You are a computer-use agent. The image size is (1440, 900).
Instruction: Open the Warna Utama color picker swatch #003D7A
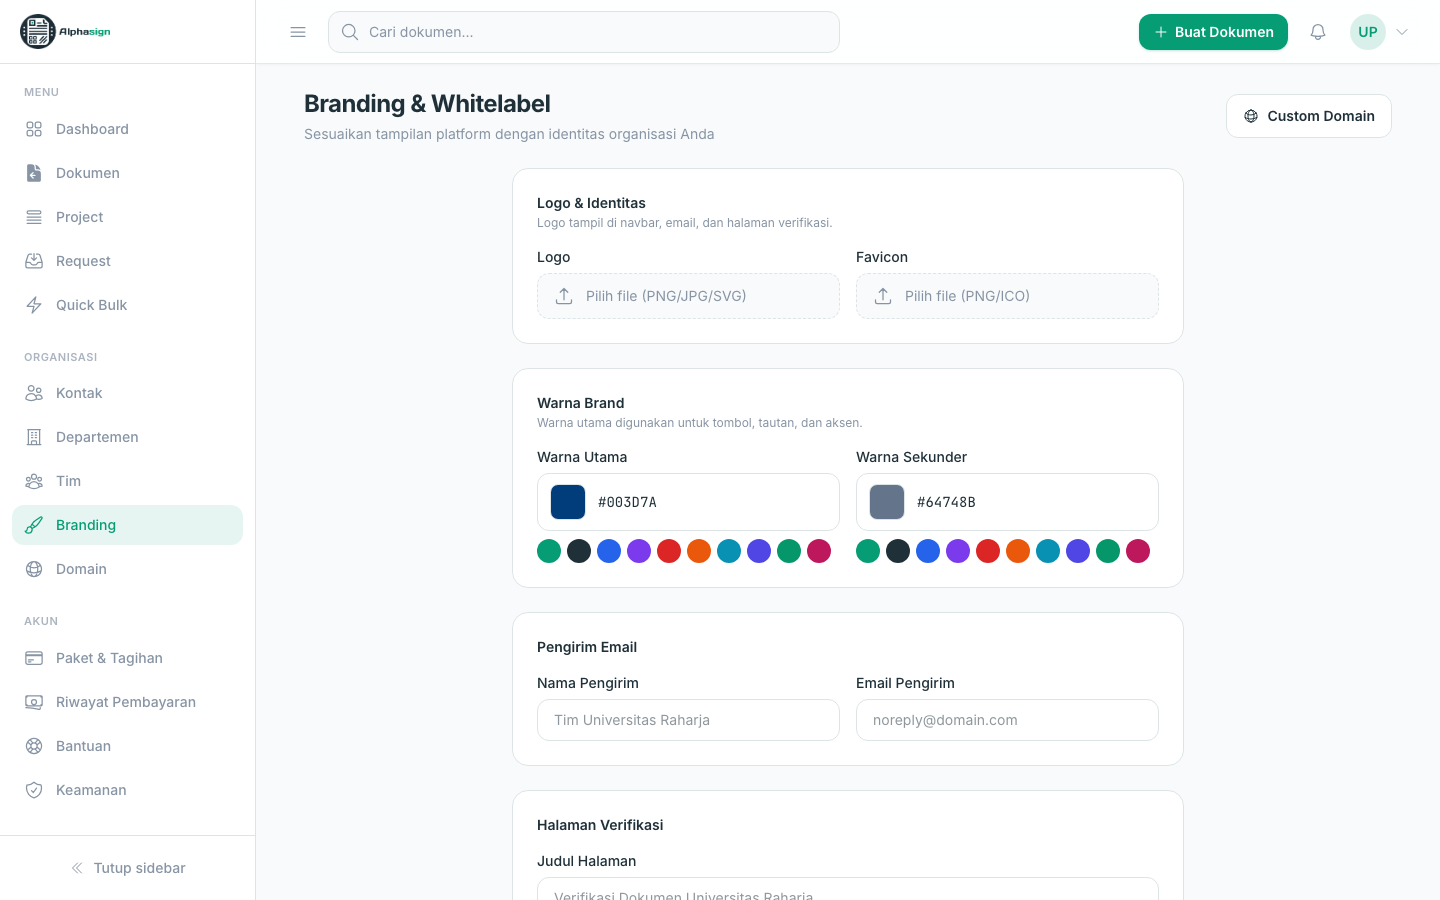pyautogui.click(x=568, y=502)
